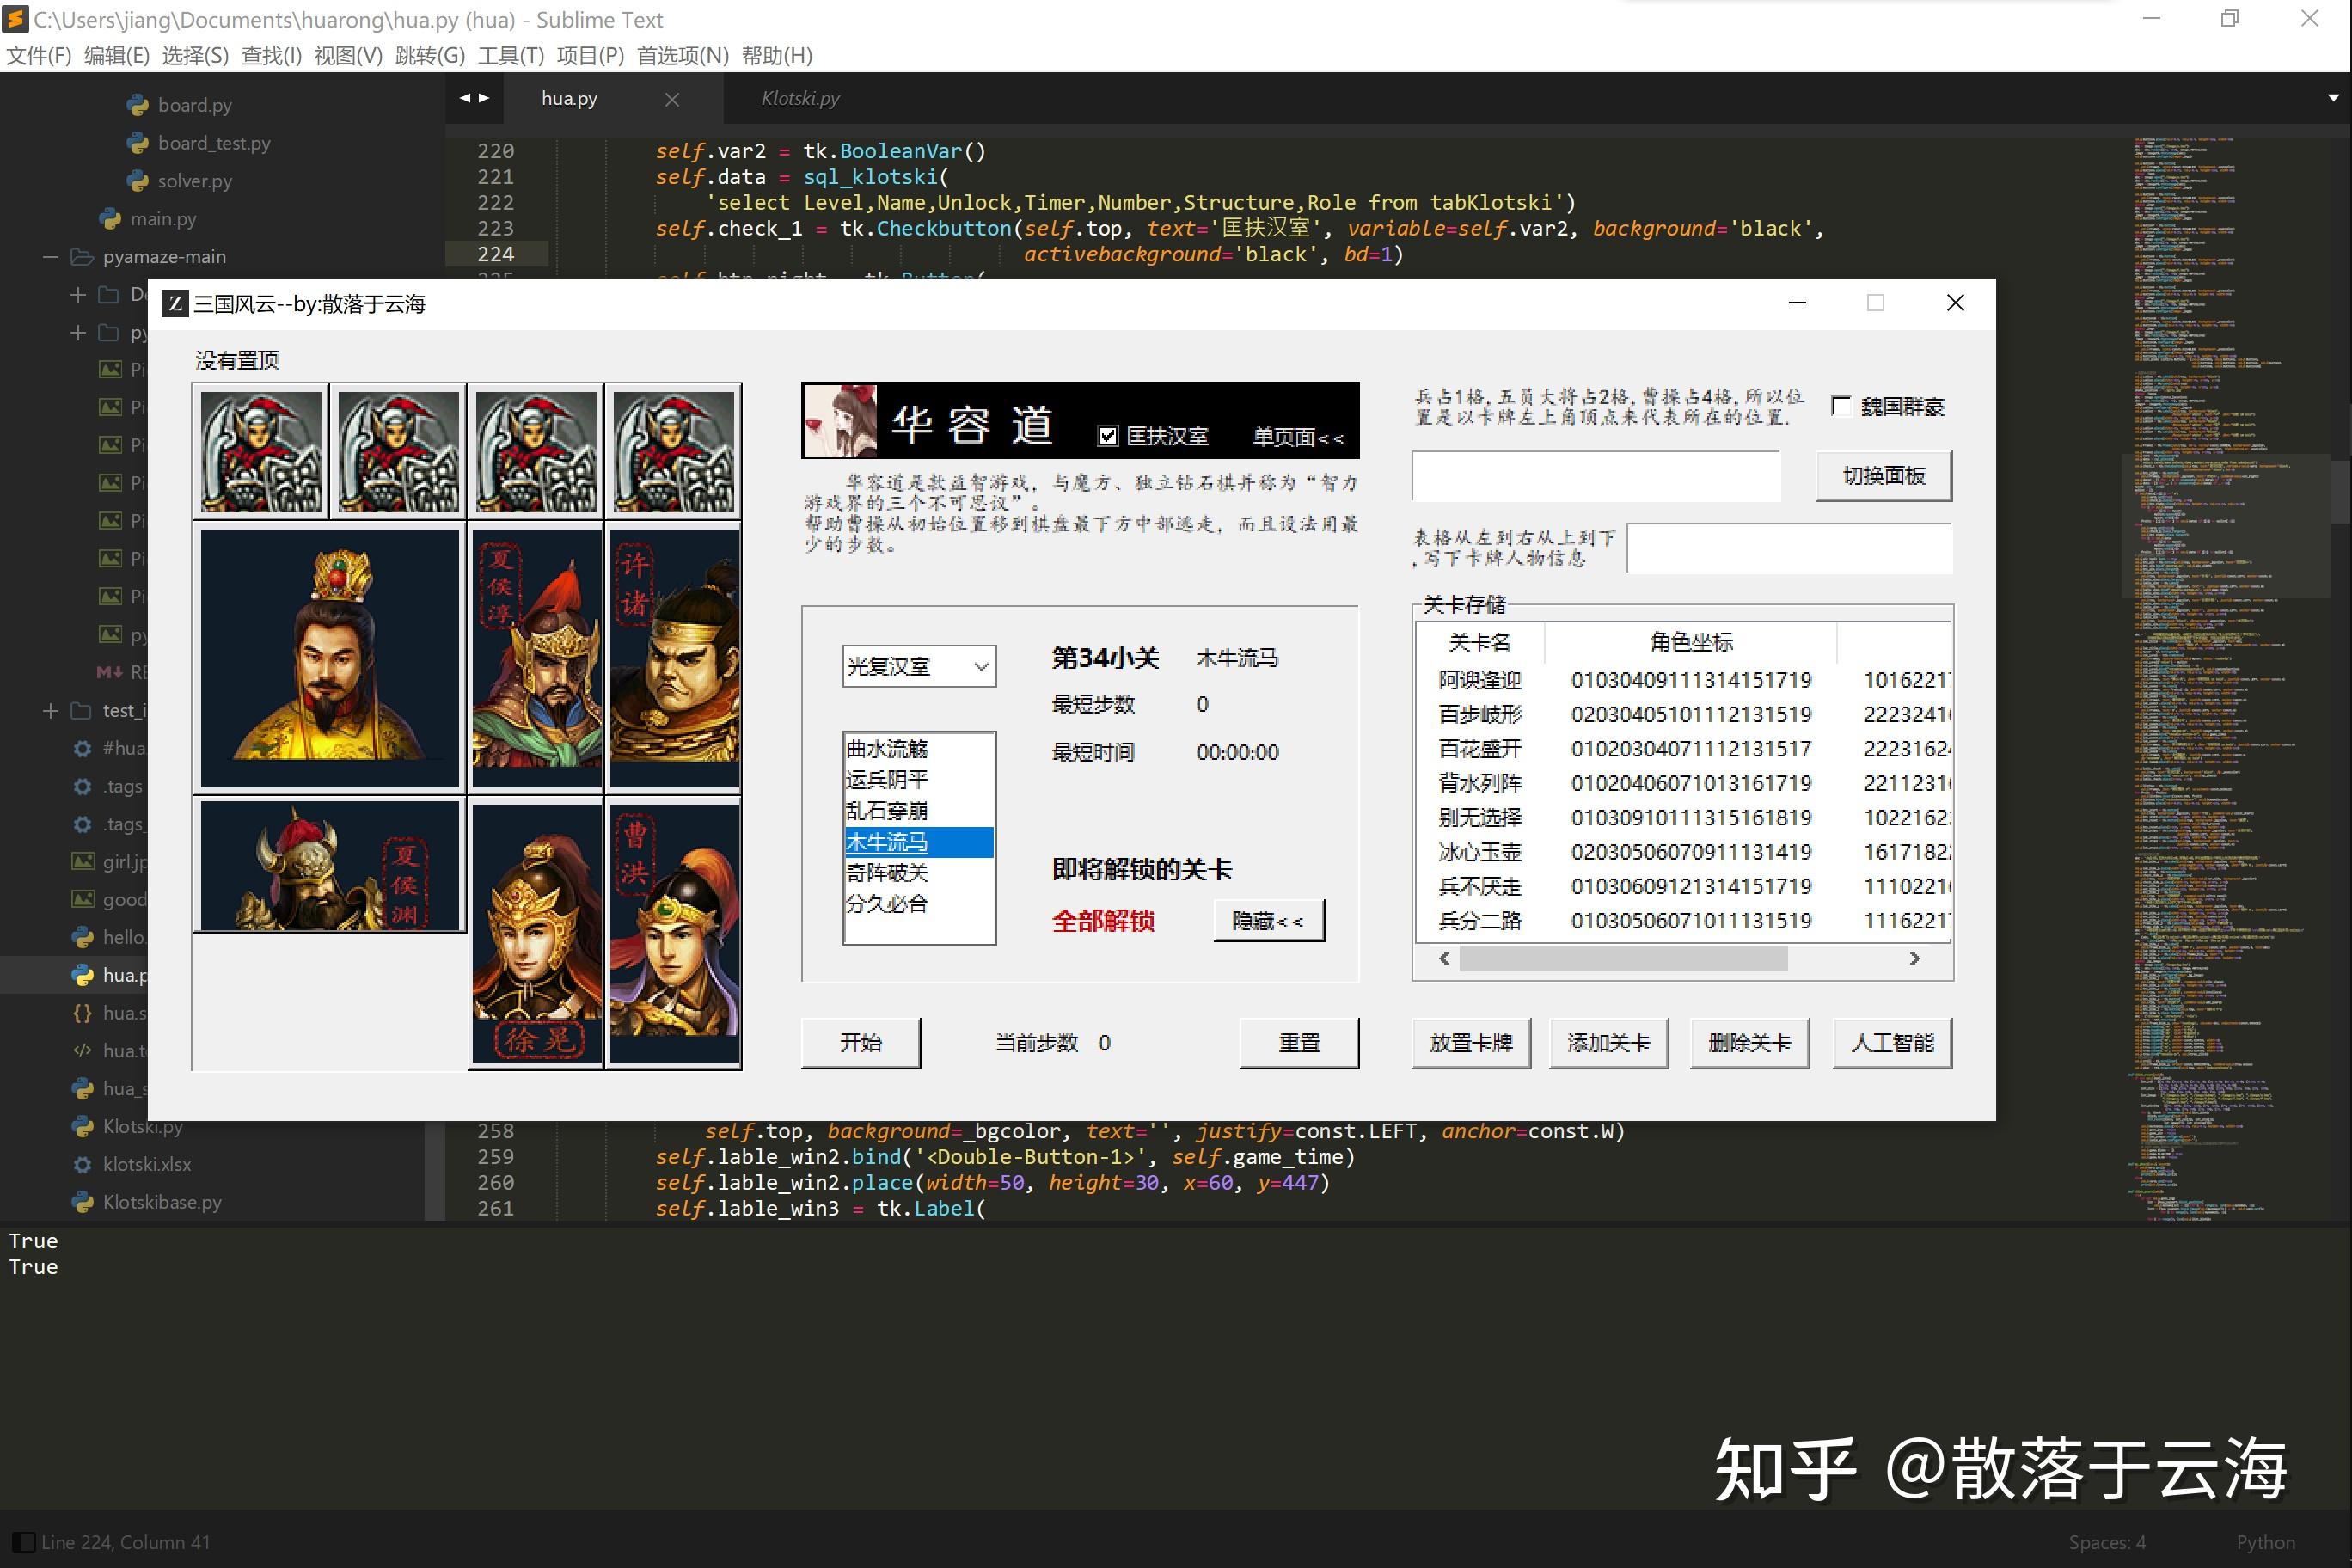The image size is (2352, 1568).
Task: Click the card info input field
Action: coord(1790,548)
